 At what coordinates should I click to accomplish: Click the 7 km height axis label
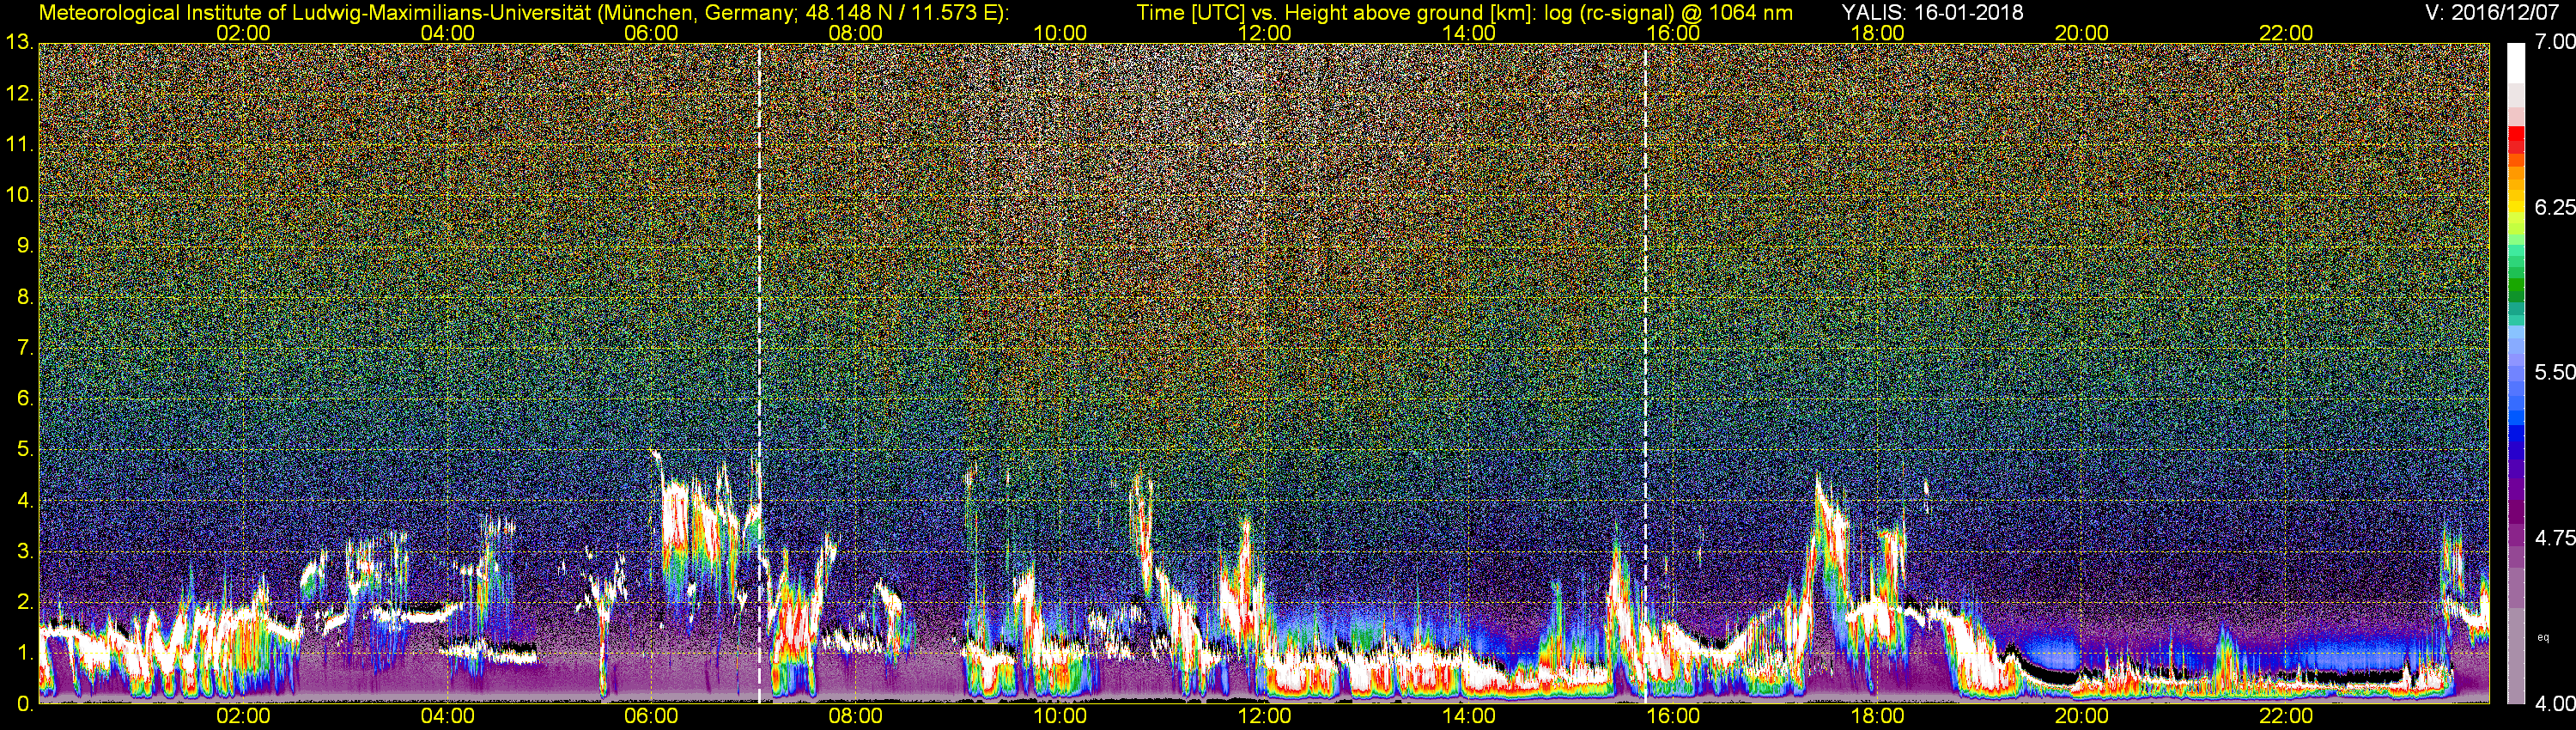25,348
